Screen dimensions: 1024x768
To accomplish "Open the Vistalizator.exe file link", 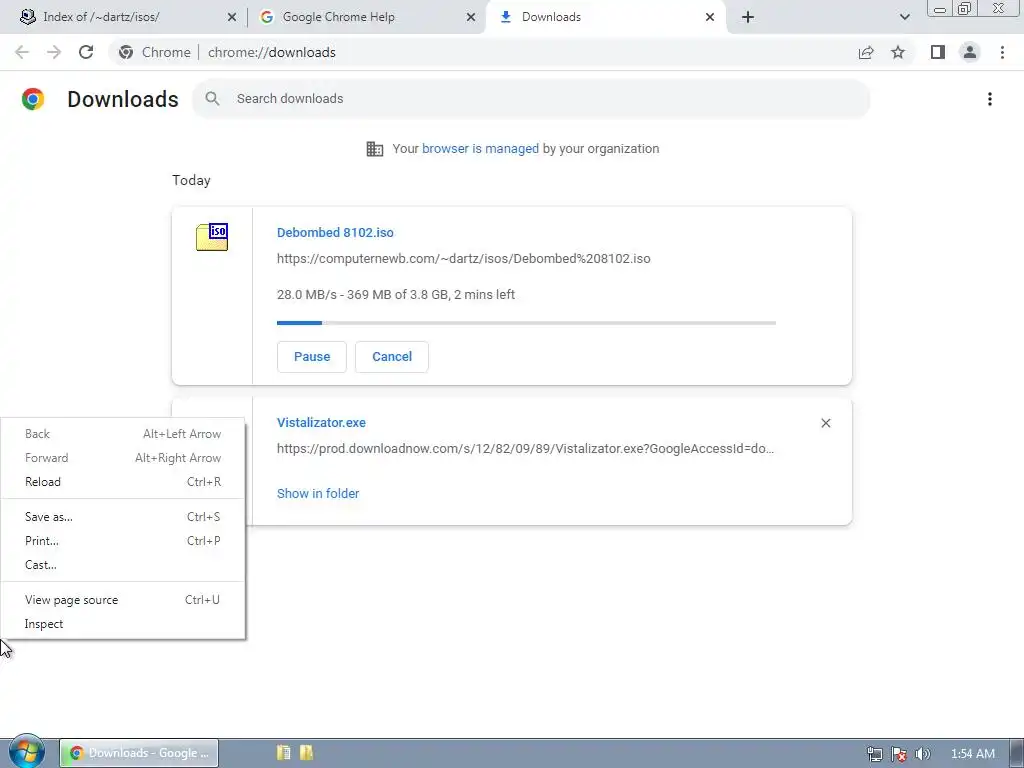I will [321, 423].
